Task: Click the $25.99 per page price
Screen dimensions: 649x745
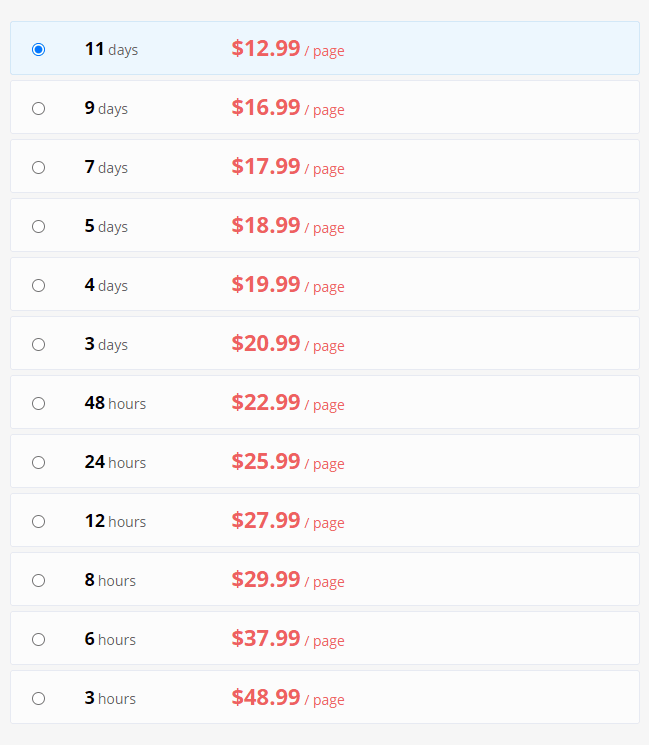Action: coord(288,462)
